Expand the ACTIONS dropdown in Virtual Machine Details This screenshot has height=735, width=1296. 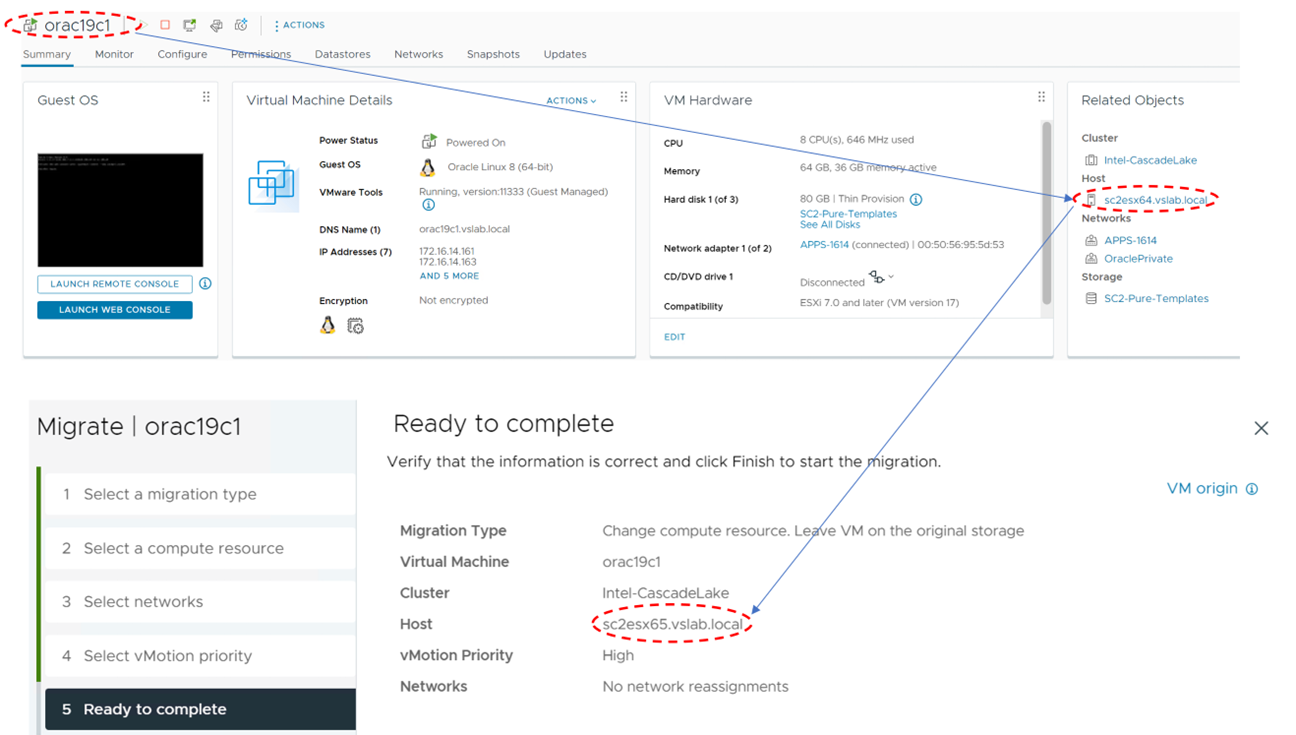(571, 101)
